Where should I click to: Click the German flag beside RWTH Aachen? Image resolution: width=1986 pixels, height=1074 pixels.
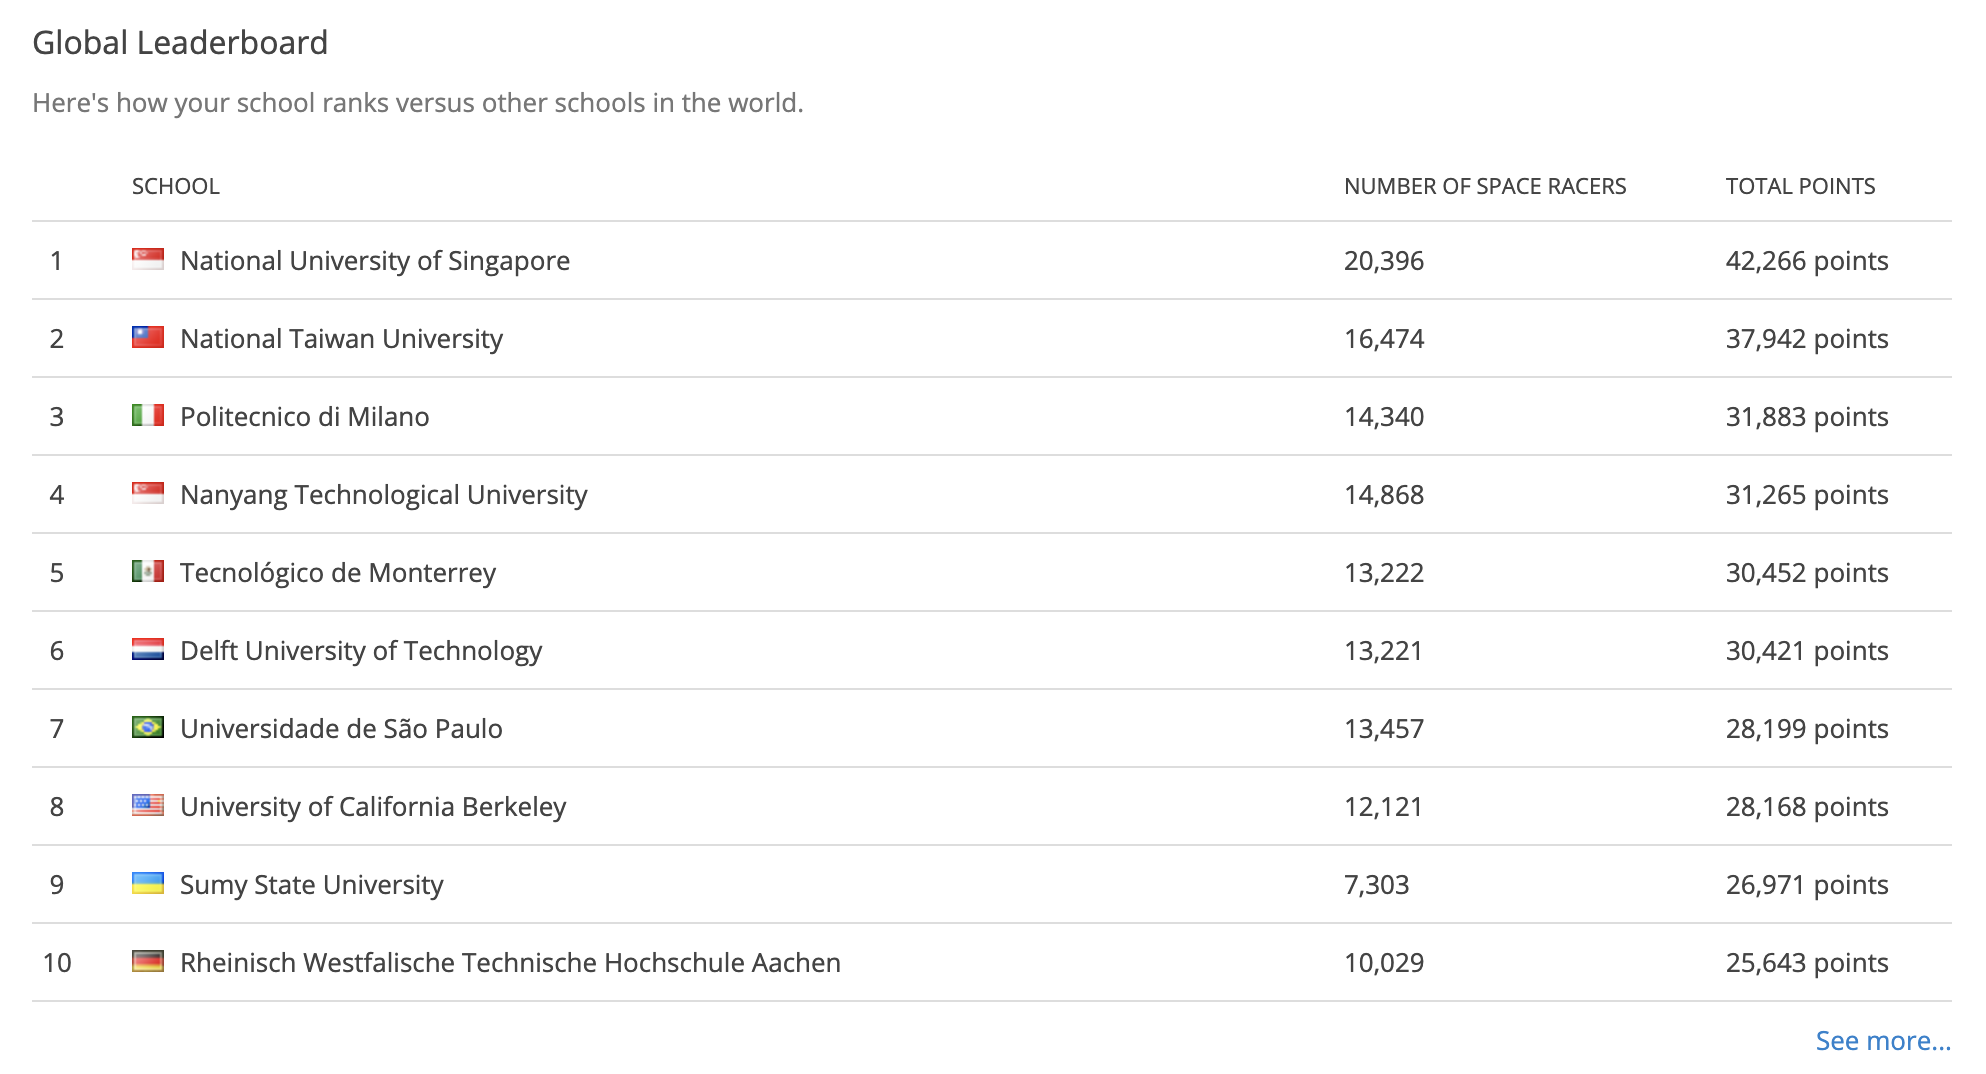point(148,961)
